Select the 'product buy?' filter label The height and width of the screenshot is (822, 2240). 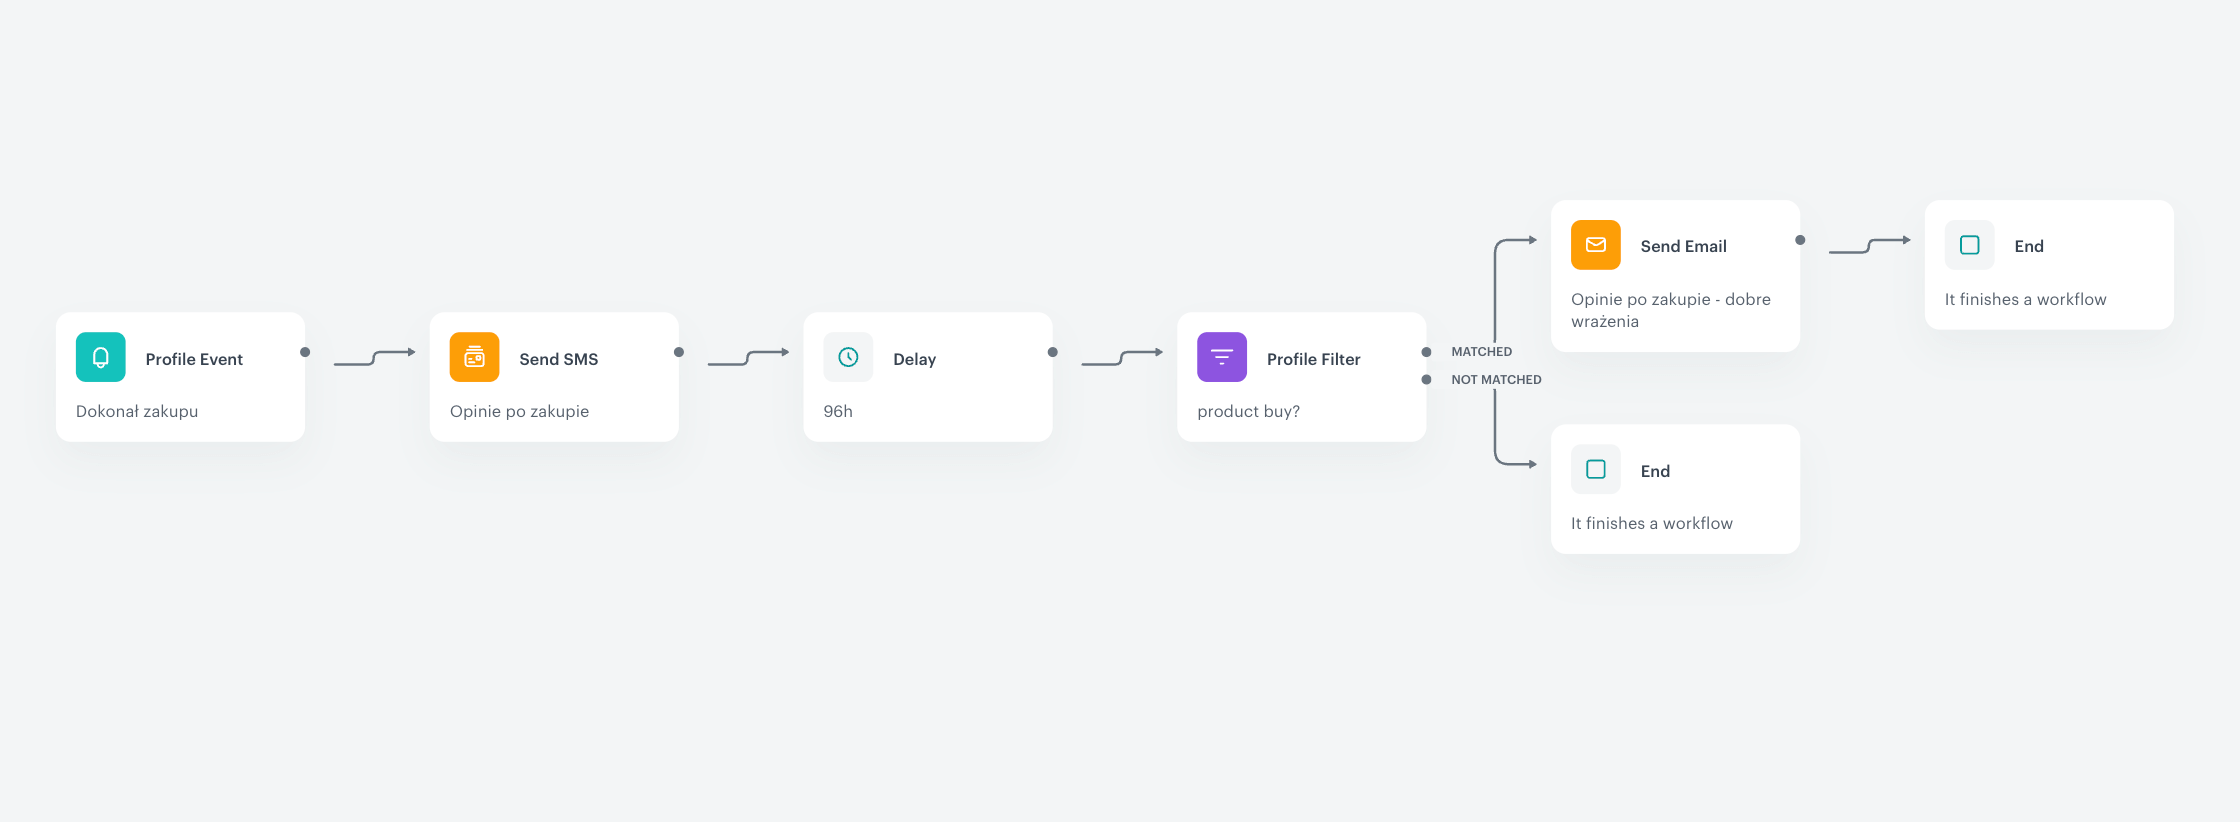pyautogui.click(x=1248, y=411)
